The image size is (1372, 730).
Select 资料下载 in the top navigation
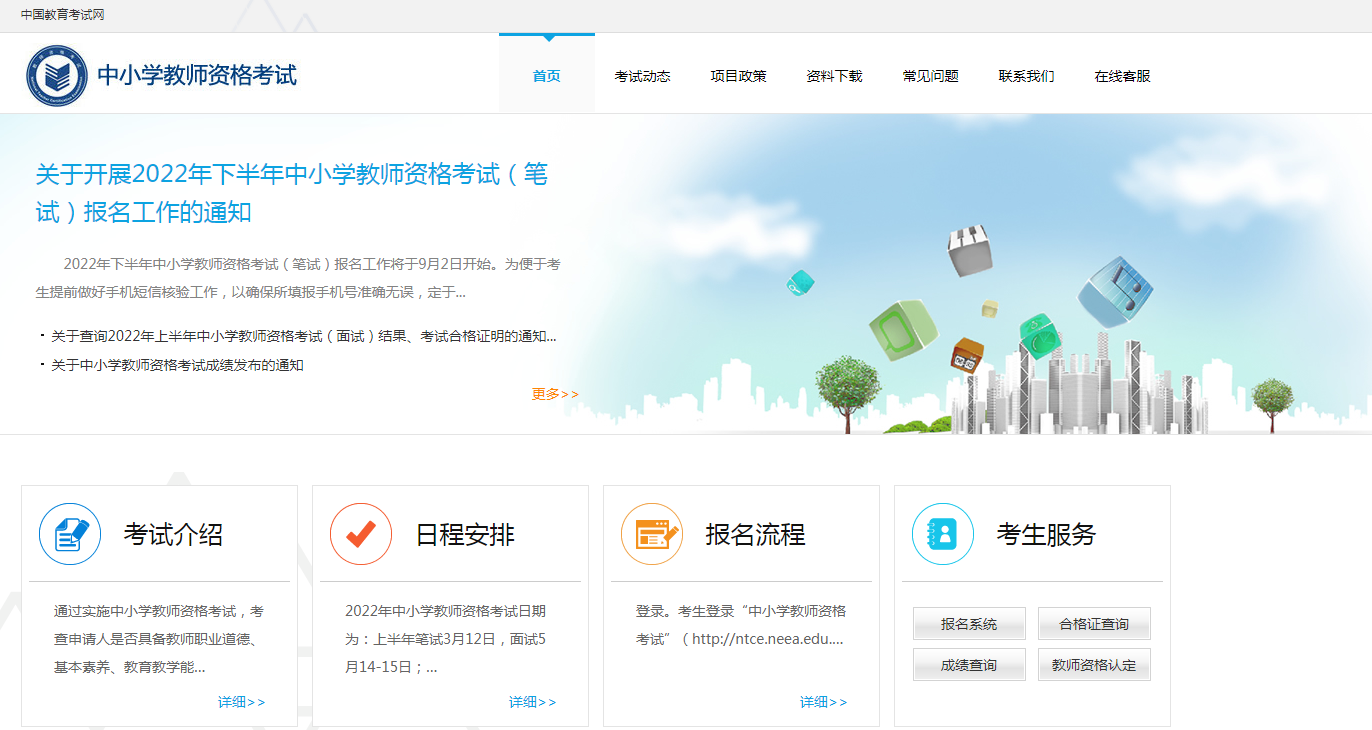click(x=834, y=76)
